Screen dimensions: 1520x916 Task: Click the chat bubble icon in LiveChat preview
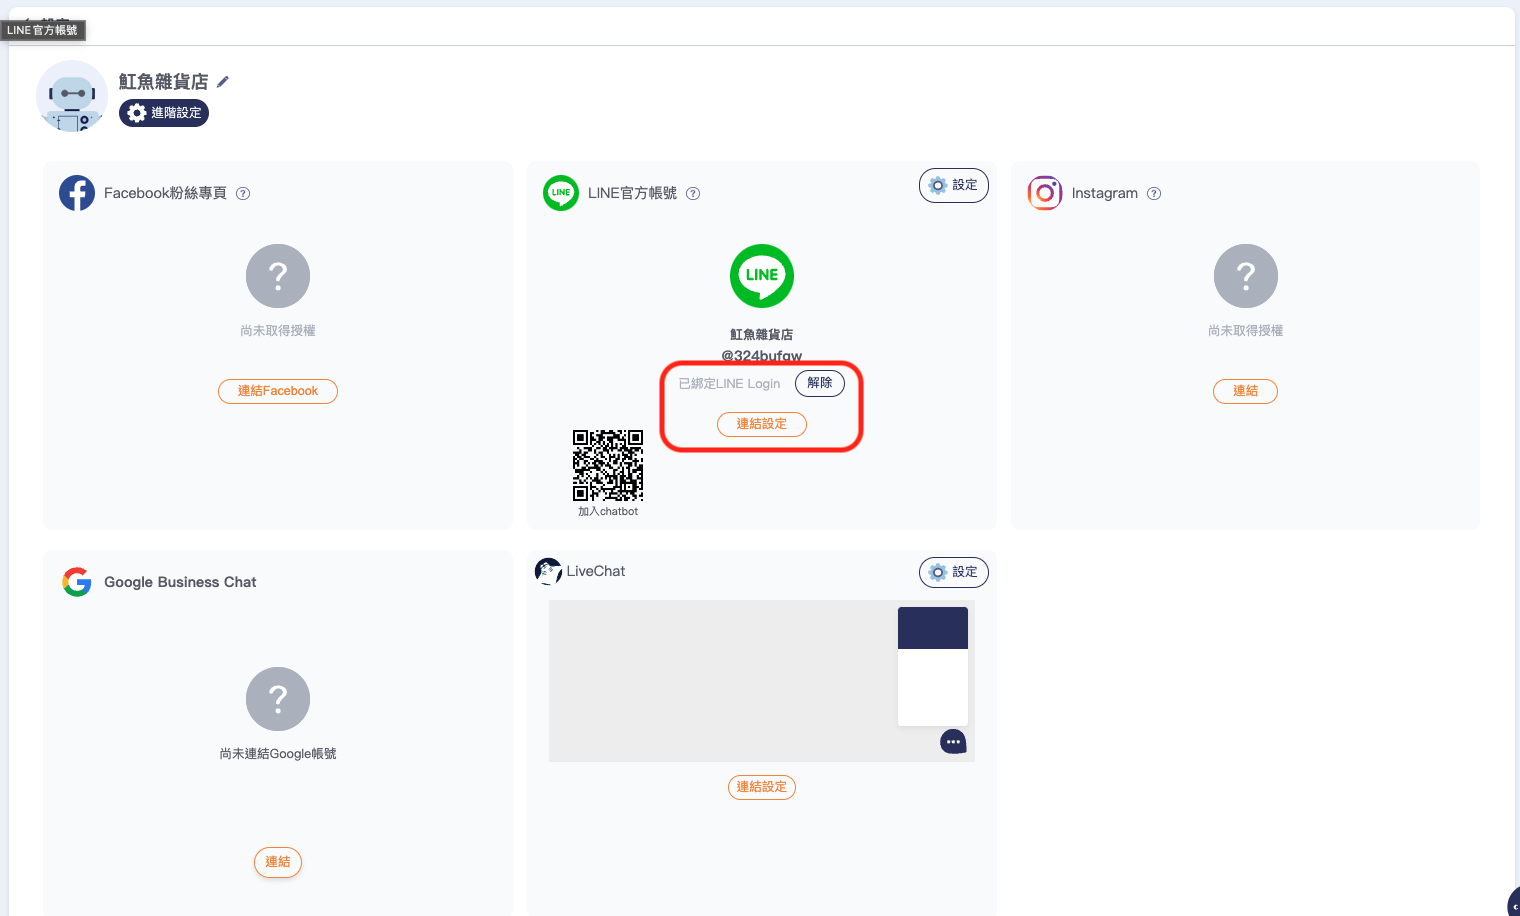953,742
